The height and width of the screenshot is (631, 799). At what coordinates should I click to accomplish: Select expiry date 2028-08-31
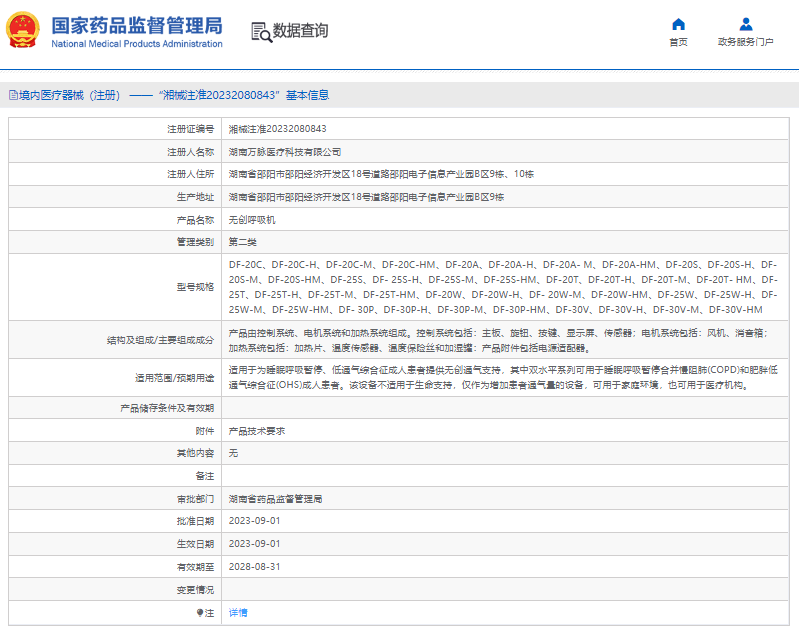tap(254, 567)
